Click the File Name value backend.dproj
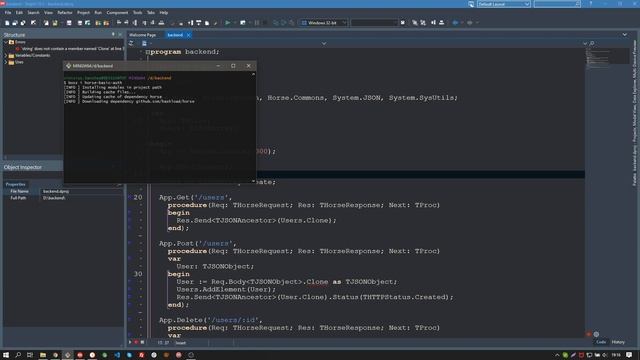 coord(56,191)
